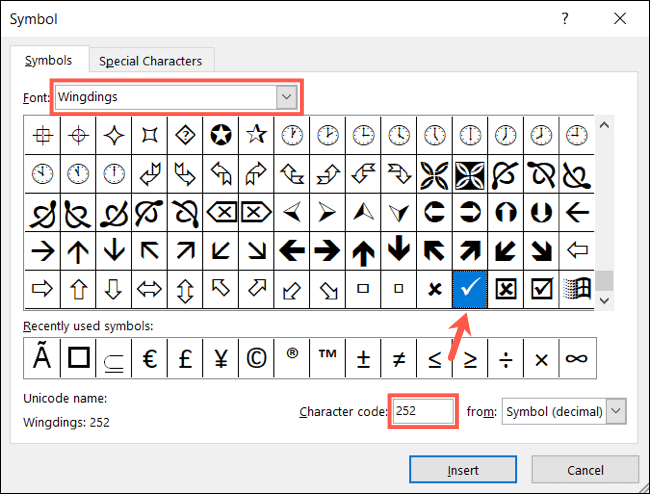Pick the boxed X symbol
Image resolution: width=650 pixels, height=494 pixels.
pyautogui.click(x=506, y=289)
